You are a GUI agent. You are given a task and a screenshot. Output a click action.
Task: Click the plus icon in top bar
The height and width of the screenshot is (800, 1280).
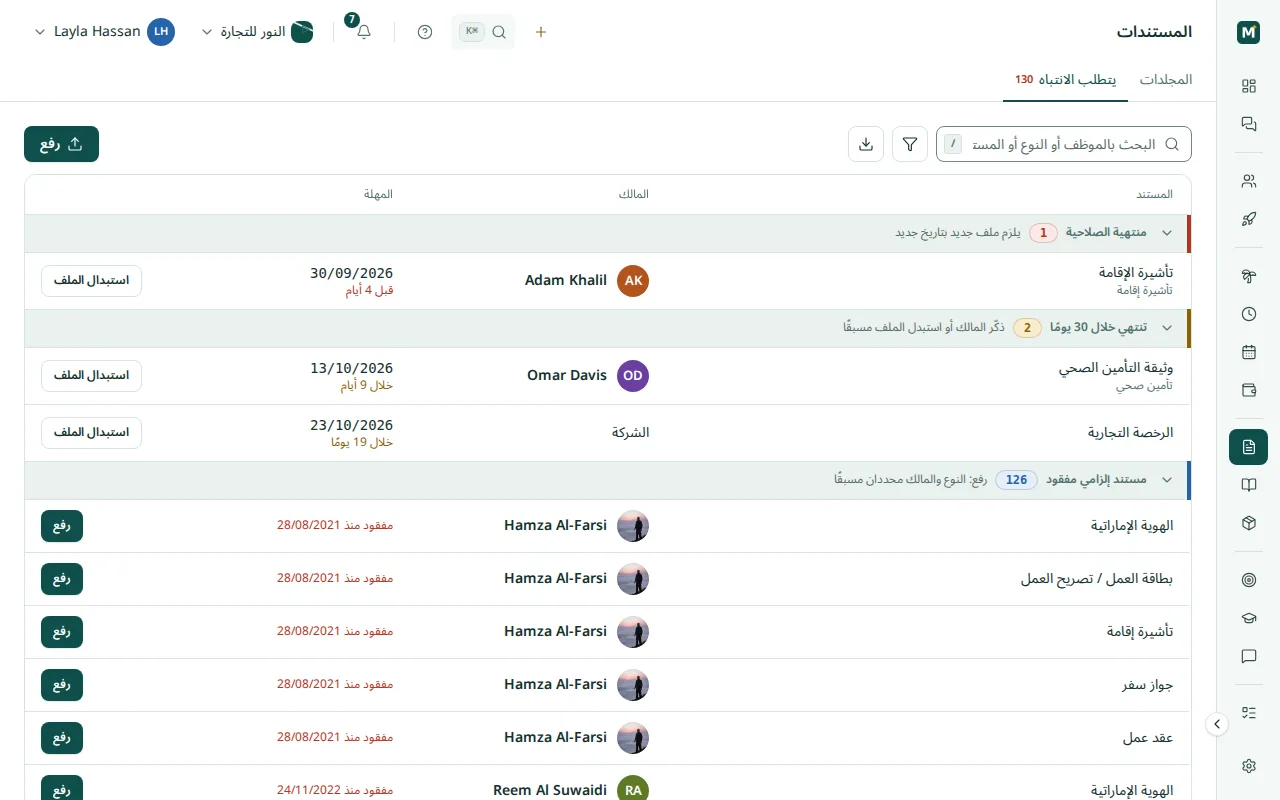541,32
